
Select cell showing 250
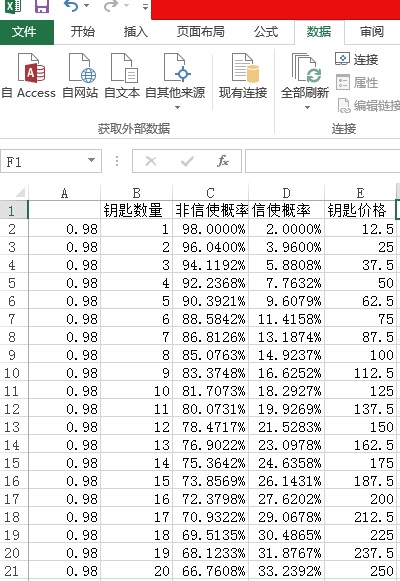pos(360,571)
